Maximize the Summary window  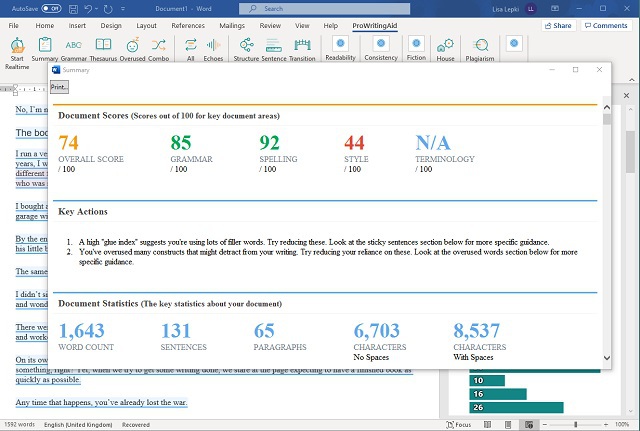coord(576,69)
